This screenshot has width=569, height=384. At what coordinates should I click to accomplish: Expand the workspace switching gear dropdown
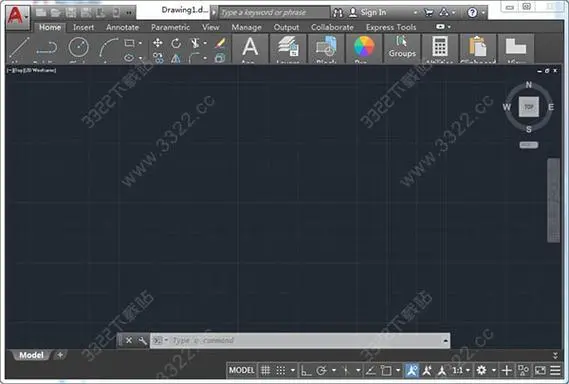coord(494,370)
